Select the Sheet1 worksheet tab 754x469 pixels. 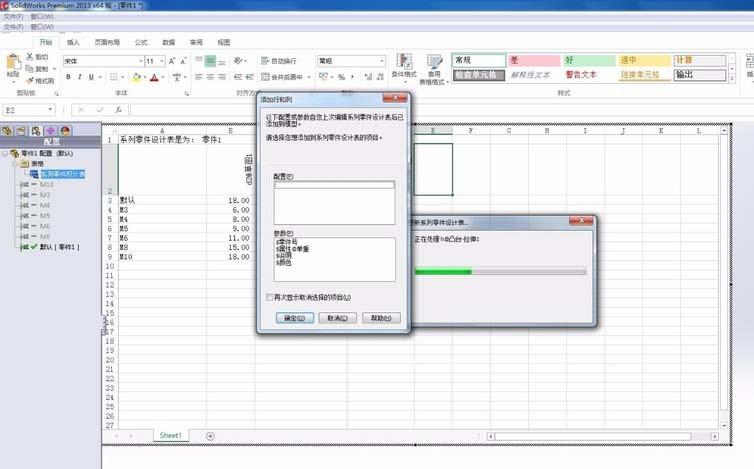[171, 435]
